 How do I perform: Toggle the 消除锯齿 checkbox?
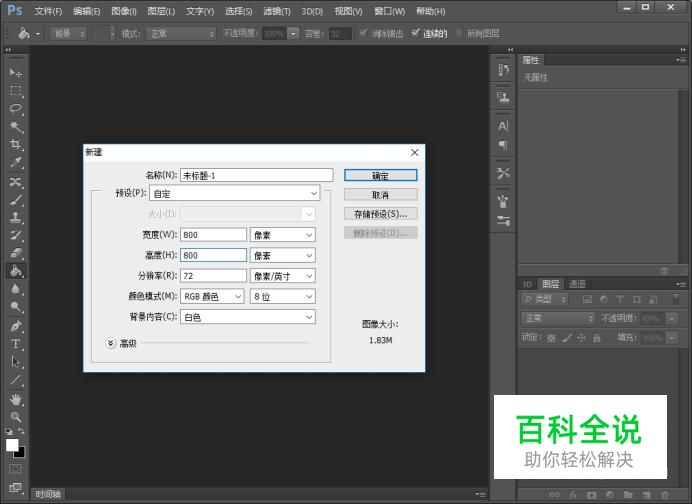(363, 33)
